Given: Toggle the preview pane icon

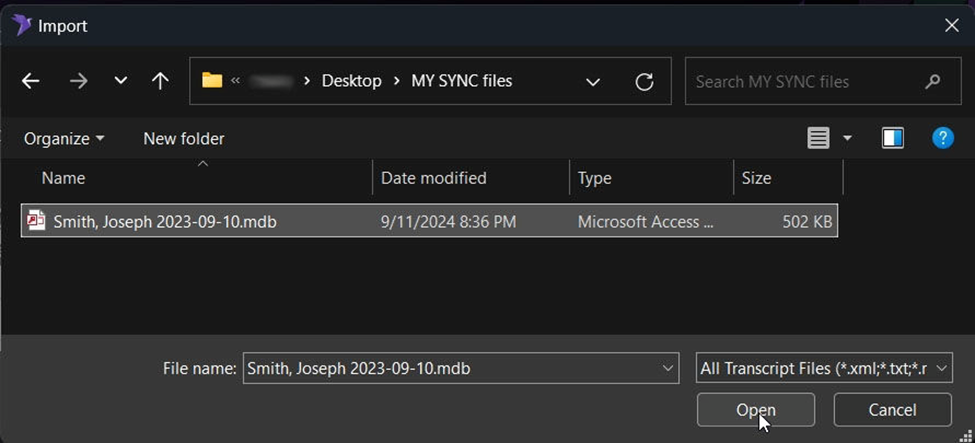Looking at the screenshot, I should (x=893, y=138).
